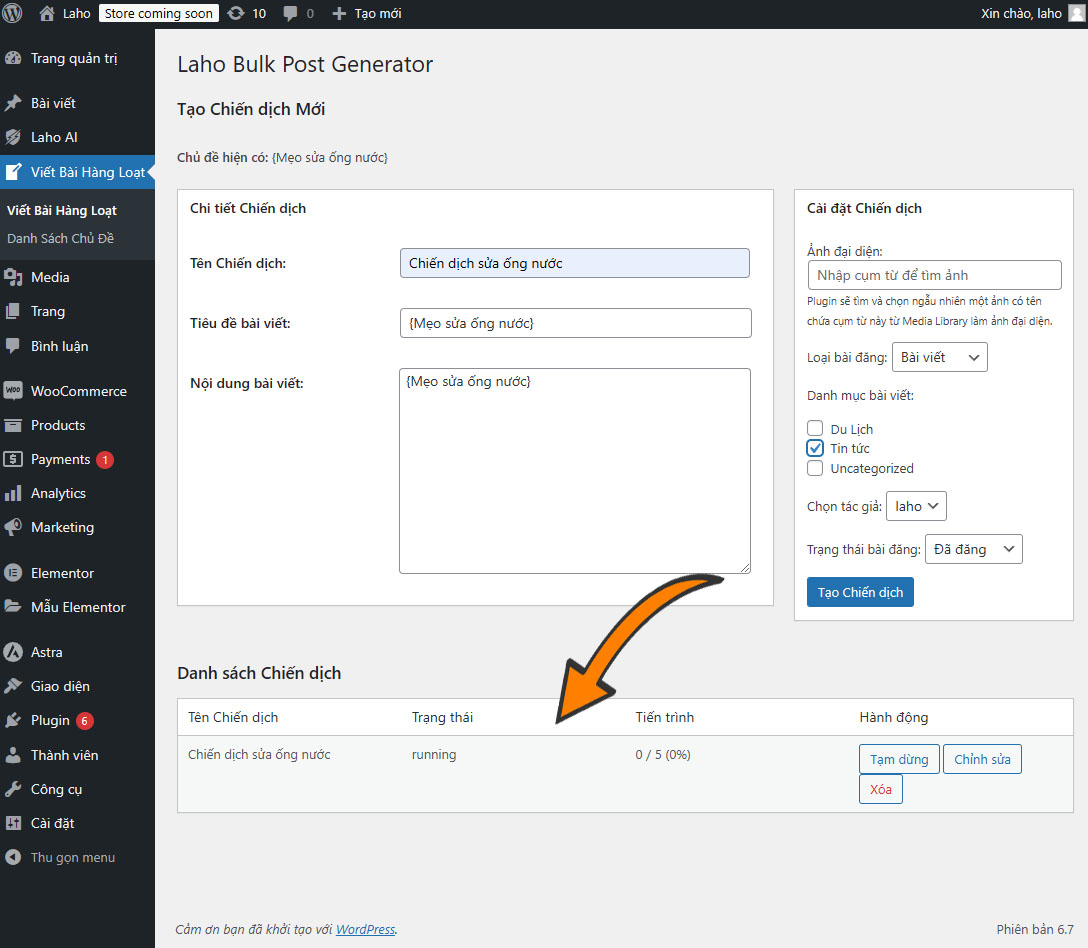Expand the Chọn tác giả author dropdown
This screenshot has width=1088, height=948.
coord(916,506)
